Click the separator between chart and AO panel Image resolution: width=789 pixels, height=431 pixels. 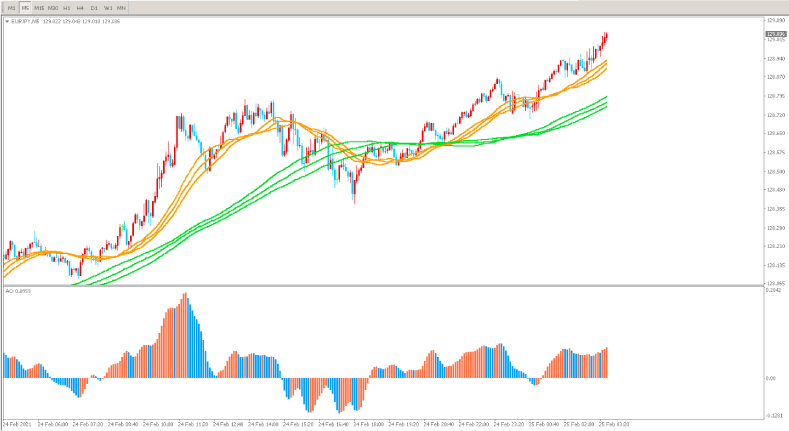click(x=380, y=286)
